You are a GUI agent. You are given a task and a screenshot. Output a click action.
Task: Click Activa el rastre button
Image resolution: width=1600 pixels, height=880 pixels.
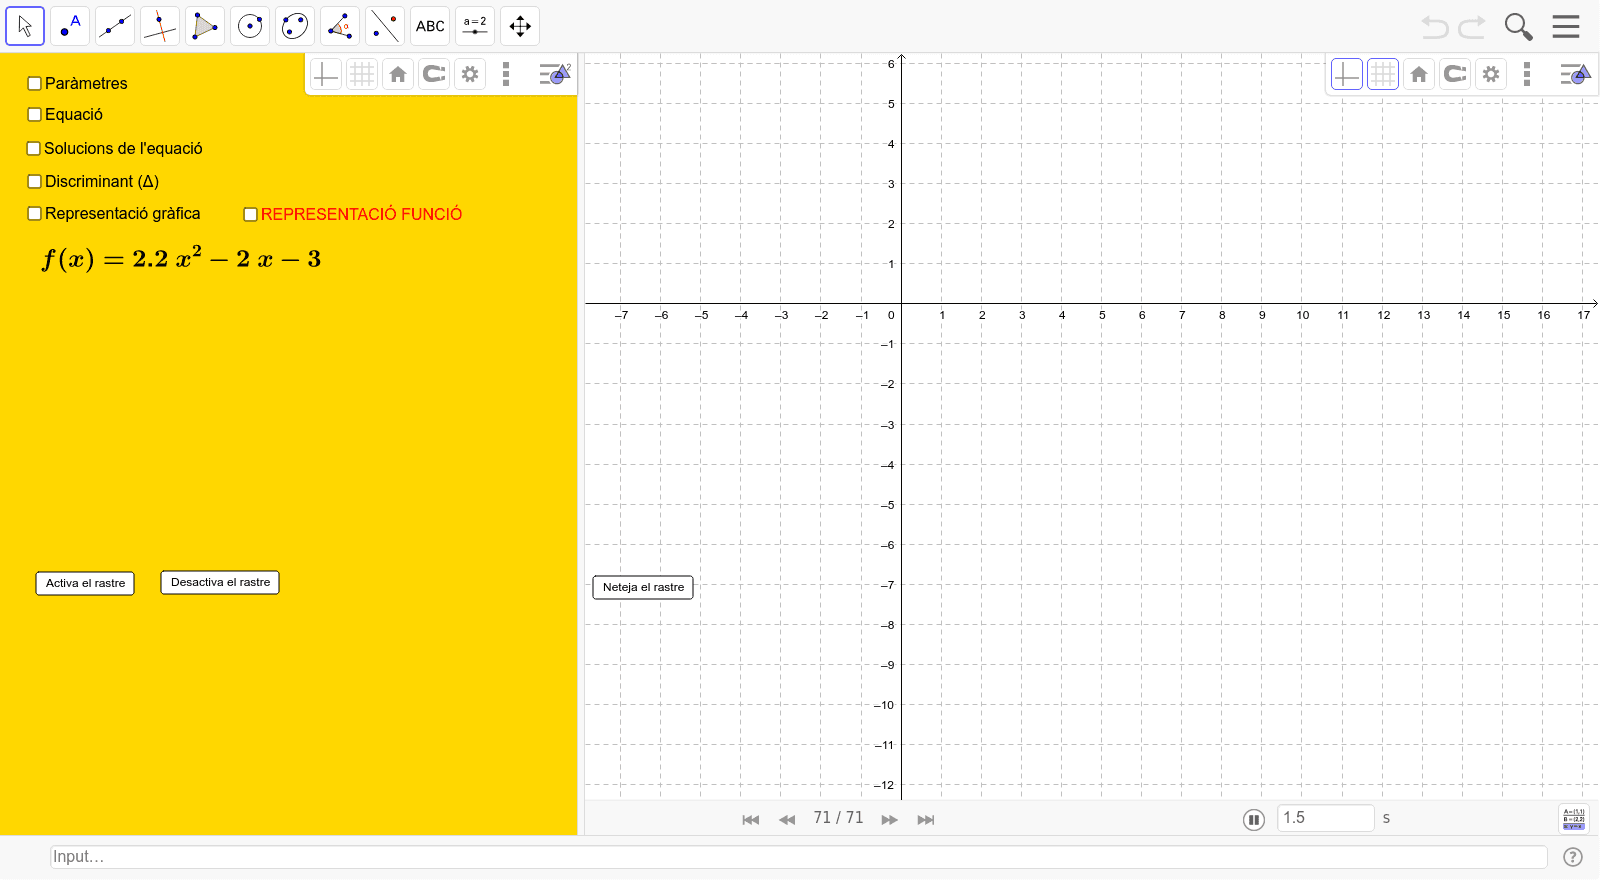85,583
